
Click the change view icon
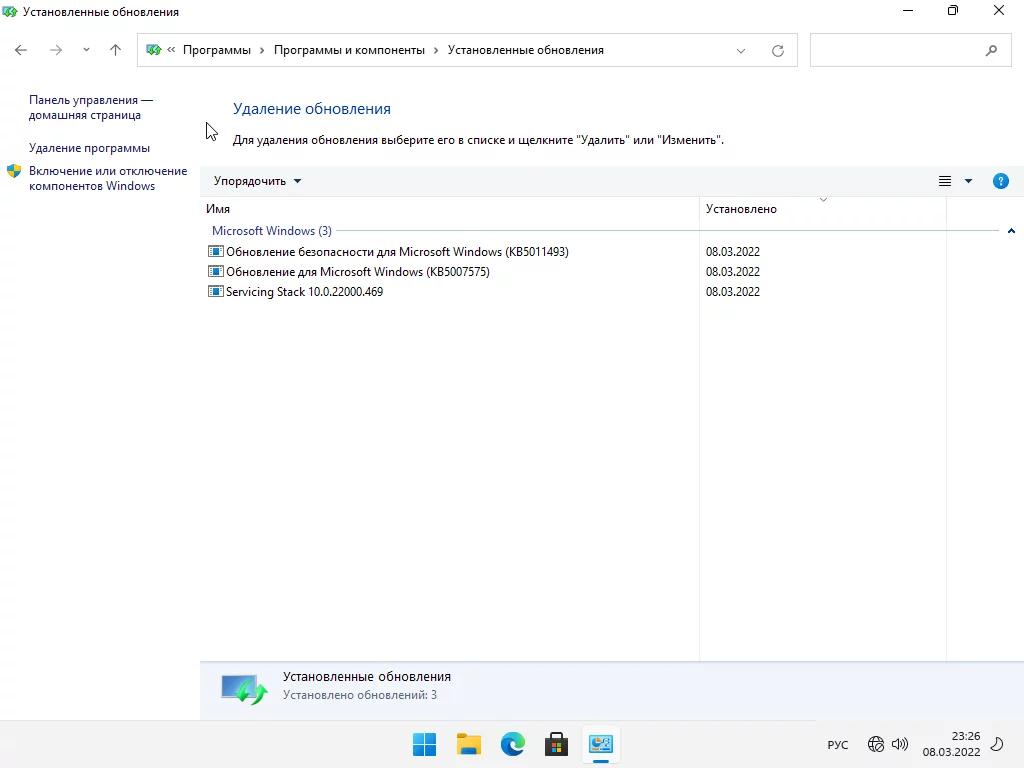tap(945, 182)
